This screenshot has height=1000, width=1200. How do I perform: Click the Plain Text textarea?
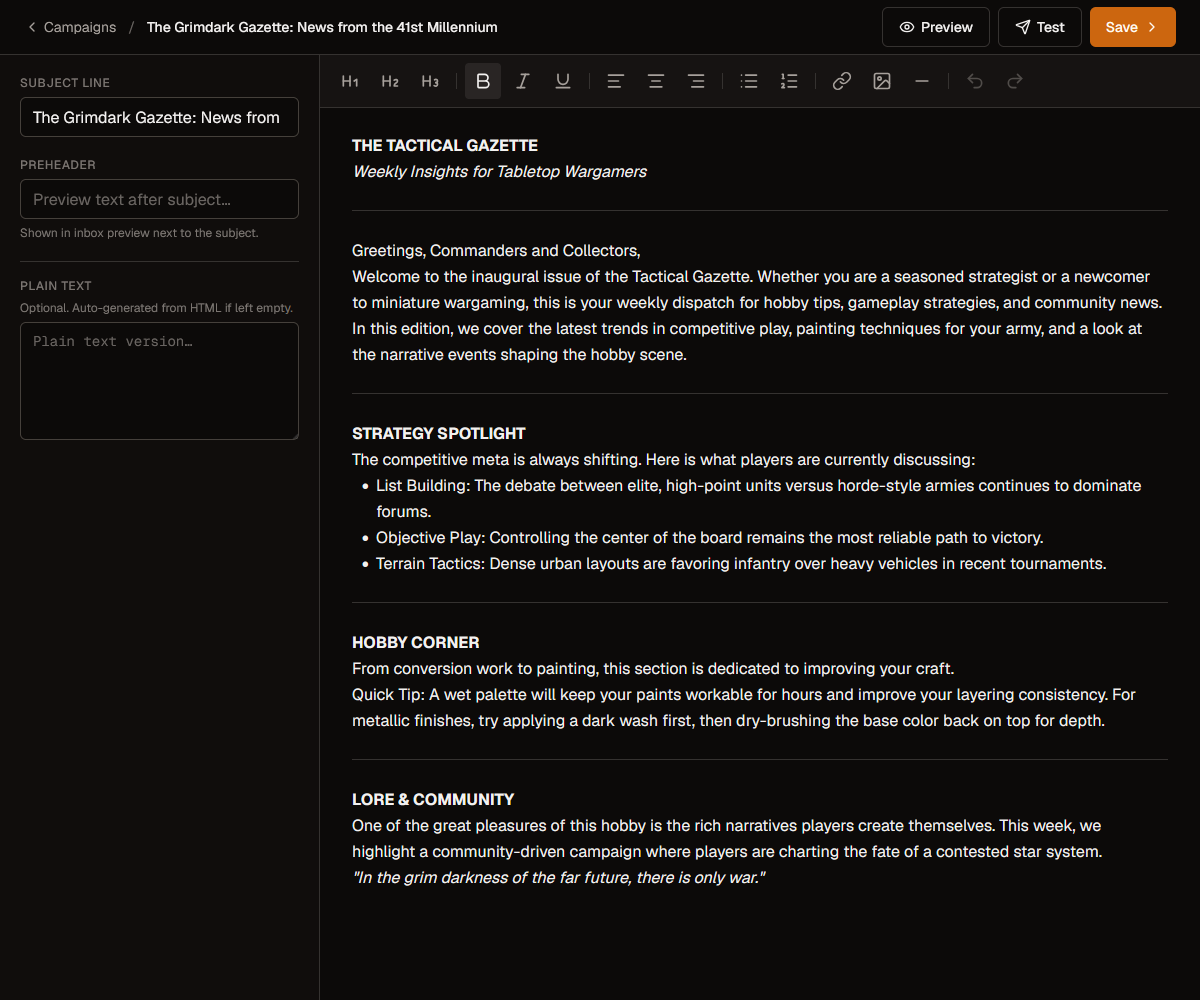pos(159,381)
